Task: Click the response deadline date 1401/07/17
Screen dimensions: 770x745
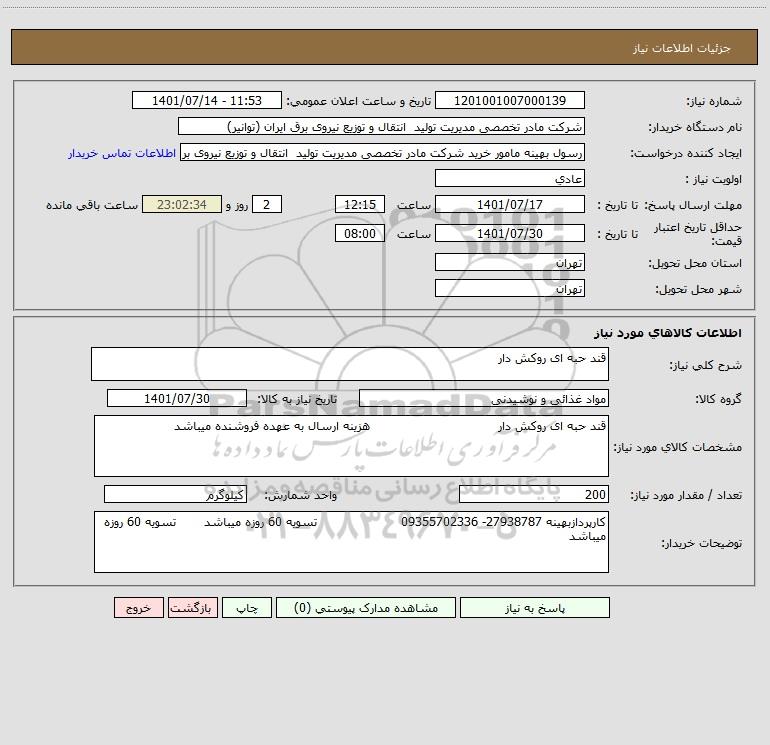Action: point(510,204)
